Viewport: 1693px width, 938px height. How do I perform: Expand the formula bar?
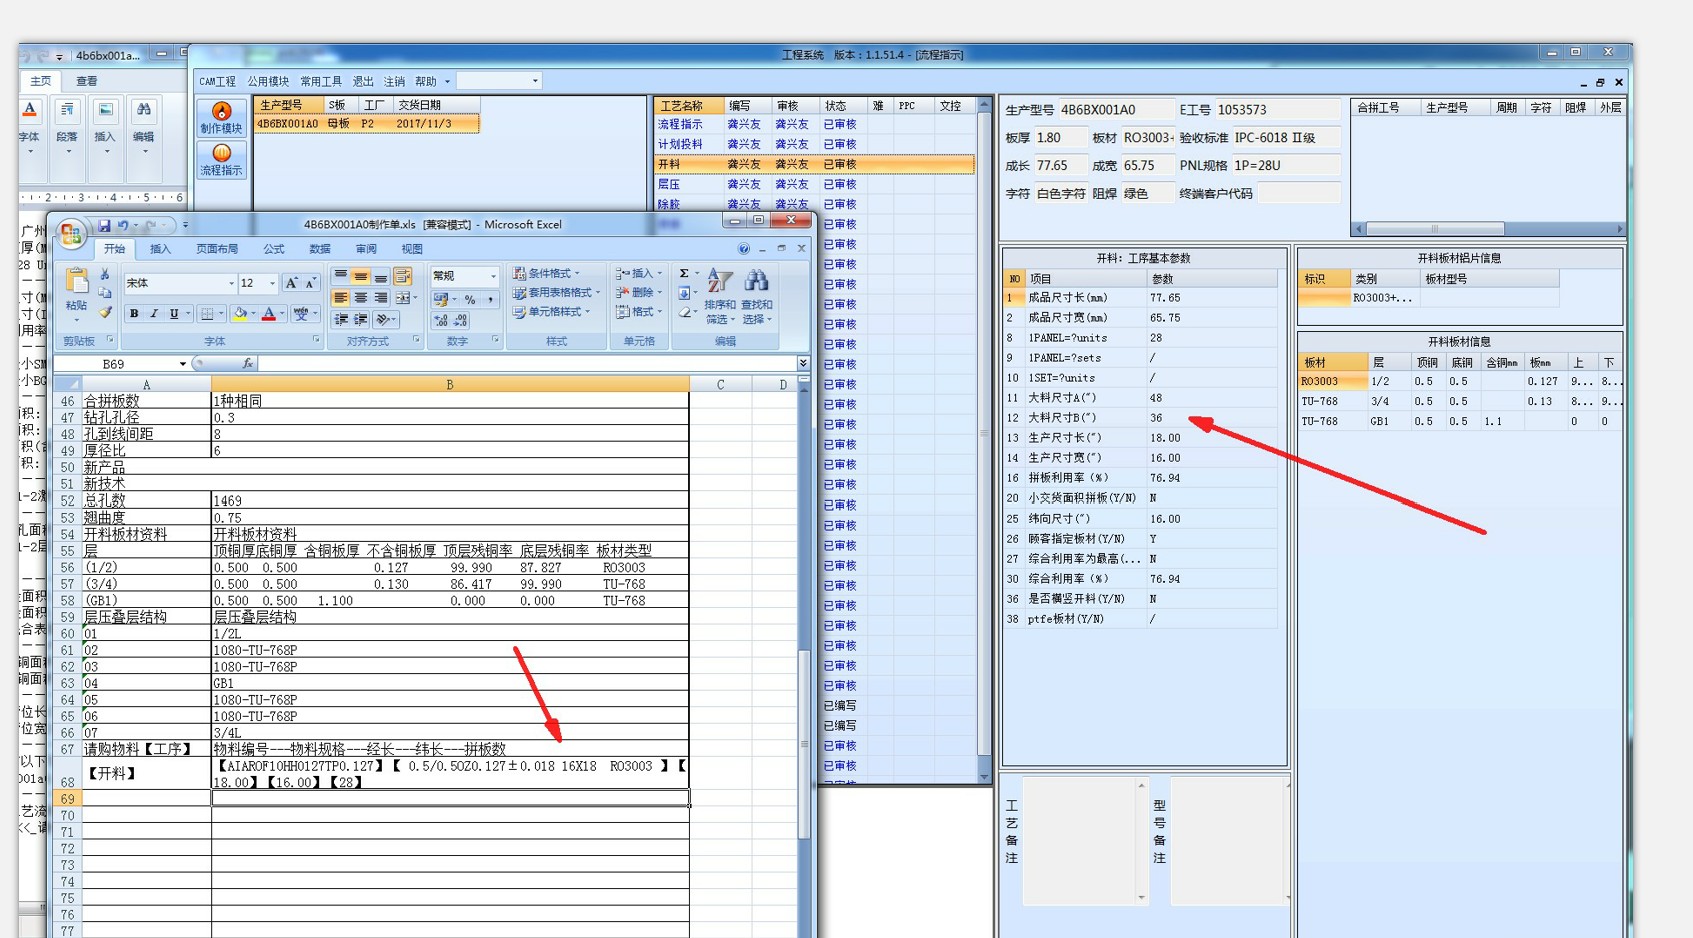[802, 364]
